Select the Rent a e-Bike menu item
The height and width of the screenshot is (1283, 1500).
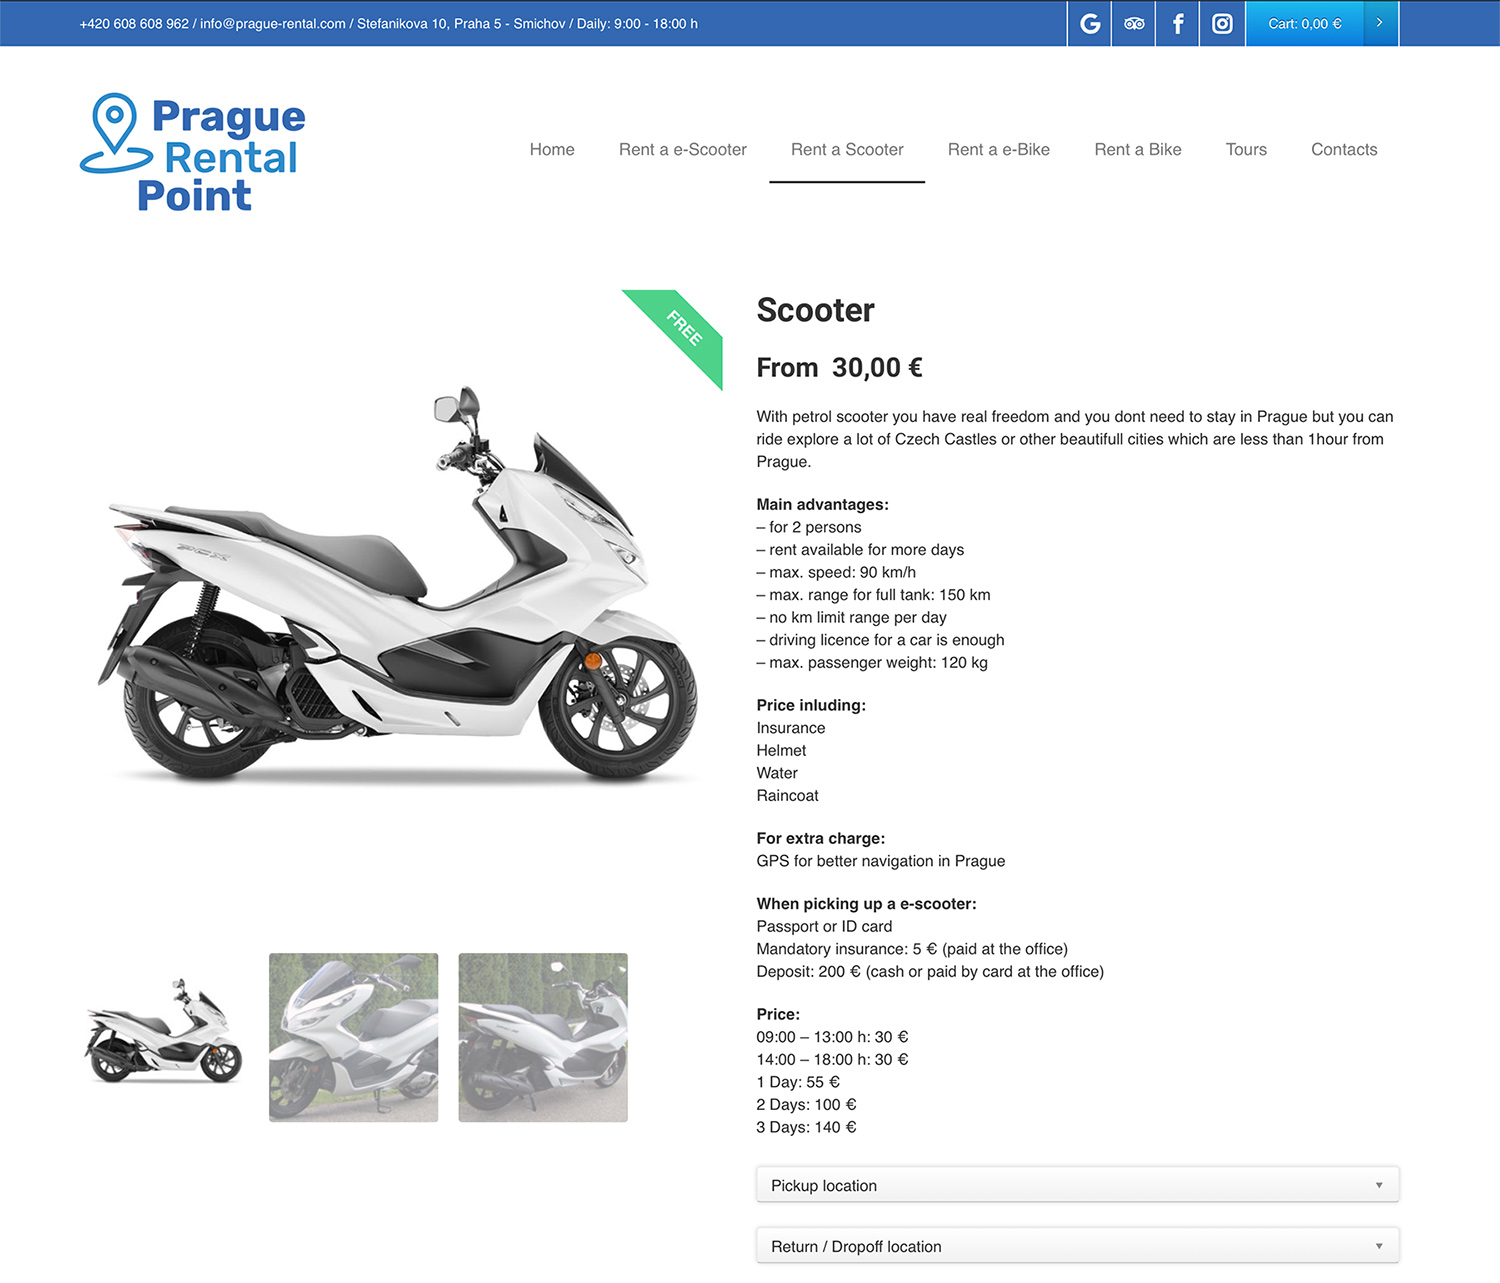[x=999, y=149]
